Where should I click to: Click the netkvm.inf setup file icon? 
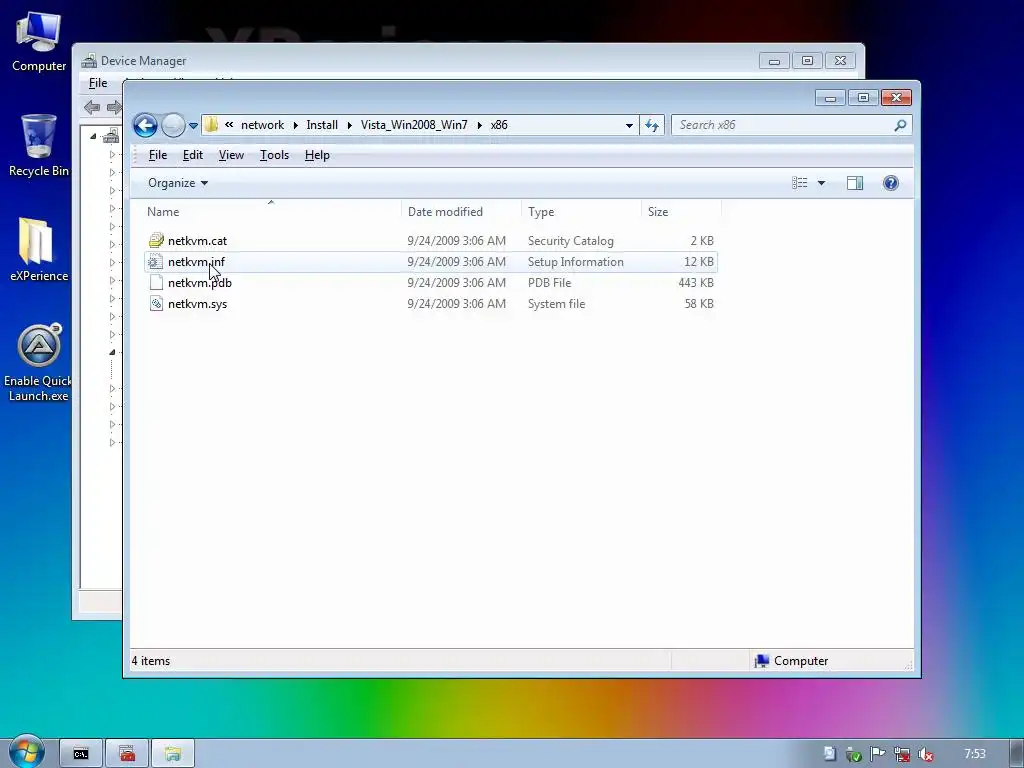(156, 261)
